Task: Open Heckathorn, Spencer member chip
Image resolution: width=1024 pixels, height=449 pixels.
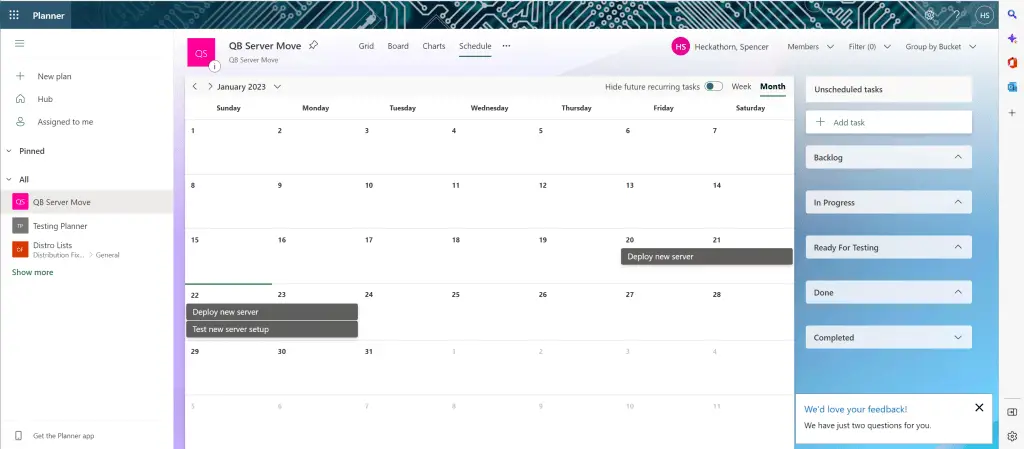Action: [720, 46]
